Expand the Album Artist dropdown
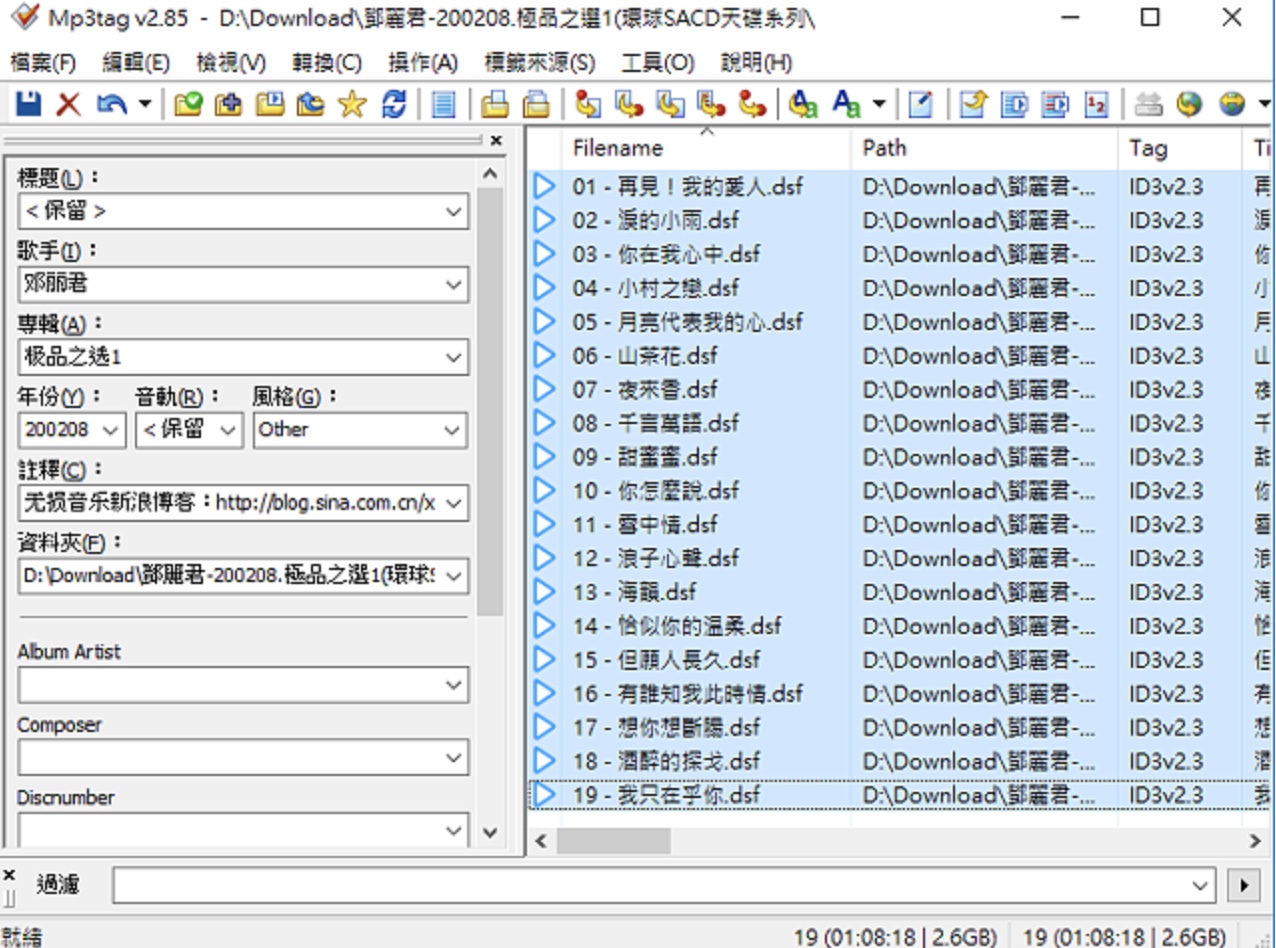This screenshot has height=948, width=1276. pyautogui.click(x=453, y=685)
